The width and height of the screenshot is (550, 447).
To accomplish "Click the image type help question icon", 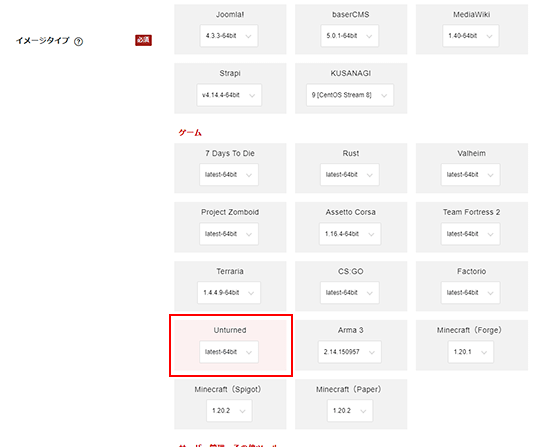I will tap(79, 41).
